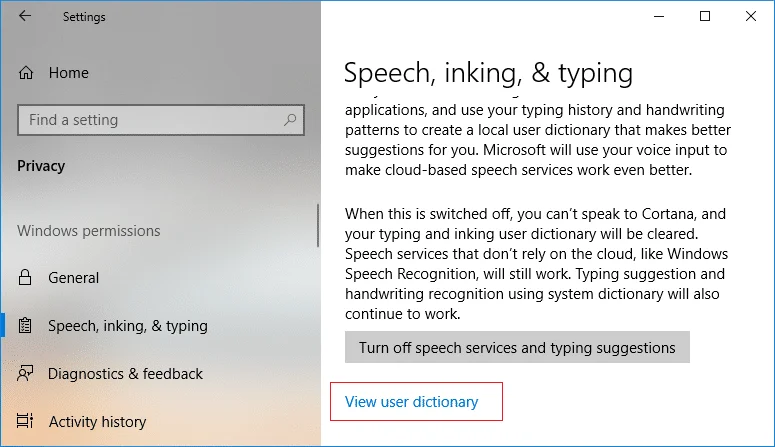This screenshot has height=447, width=775.
Task: Click the Diagnostics & feedback person icon
Action: [x=25, y=373]
